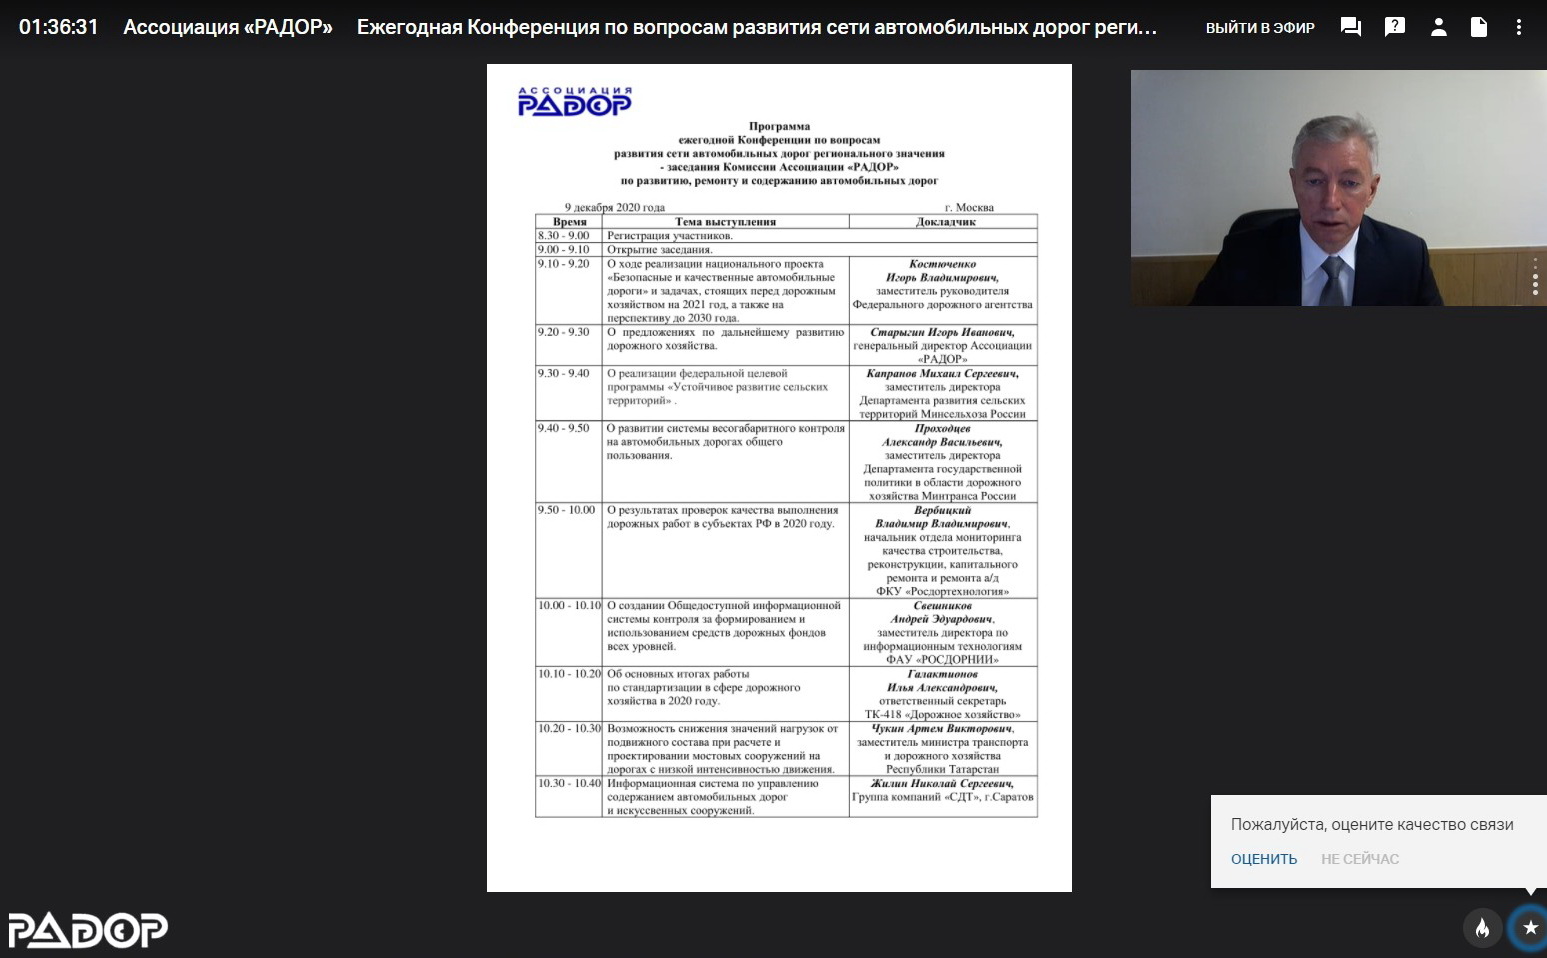Open the questions panel icon
This screenshot has height=958, width=1547.
point(1394,28)
